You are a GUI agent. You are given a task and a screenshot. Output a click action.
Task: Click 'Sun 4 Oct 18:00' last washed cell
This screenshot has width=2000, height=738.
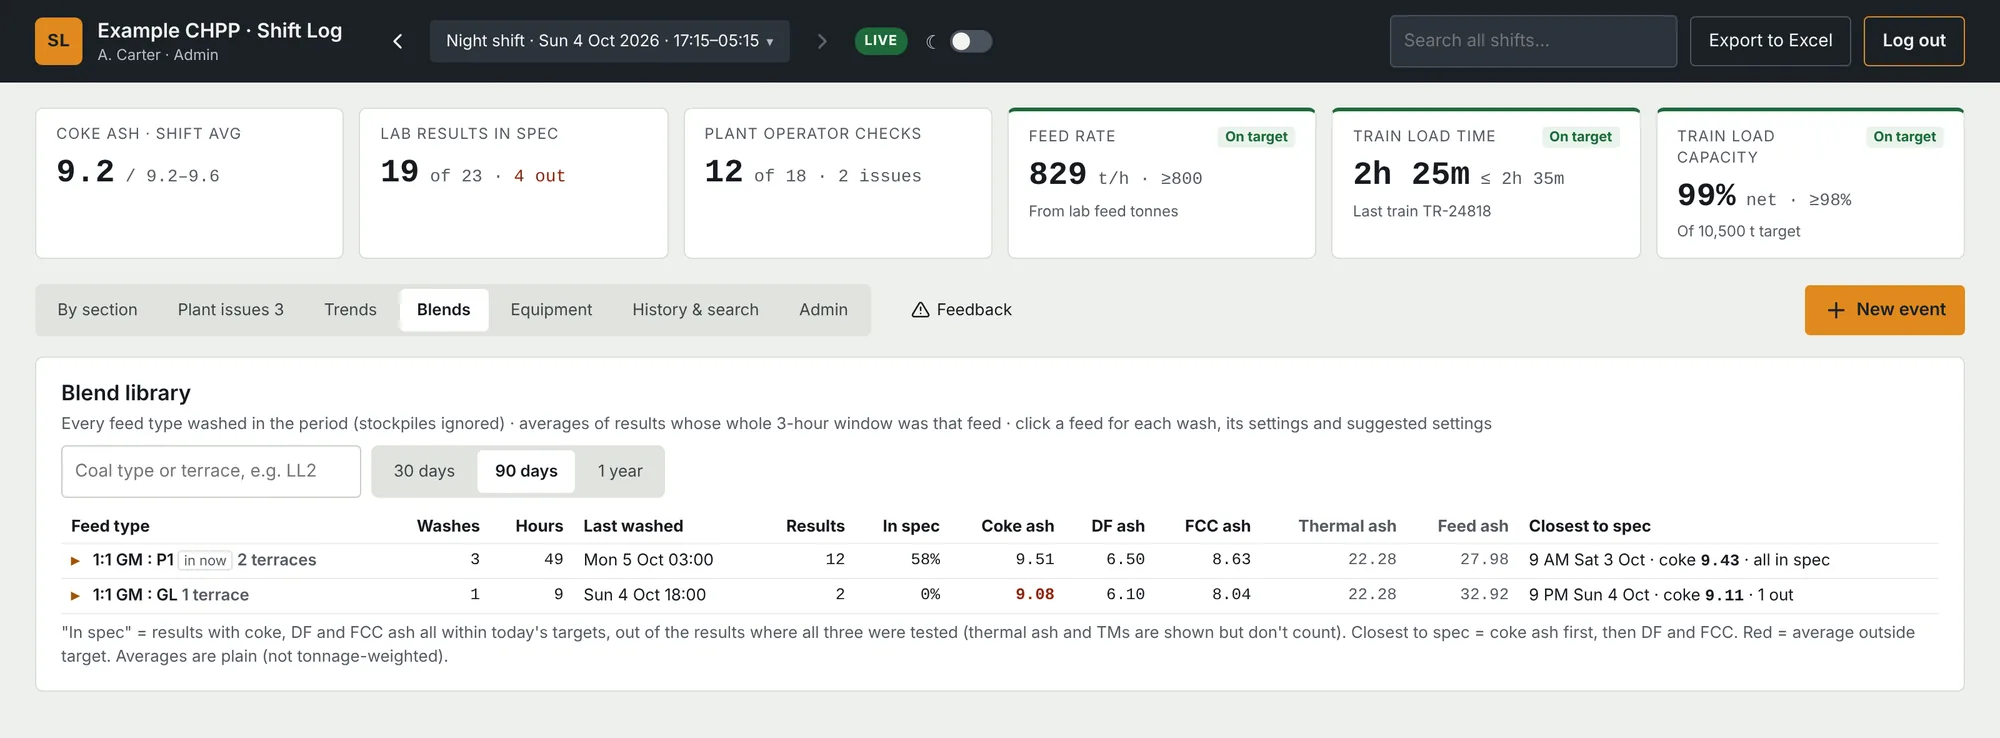tap(644, 595)
